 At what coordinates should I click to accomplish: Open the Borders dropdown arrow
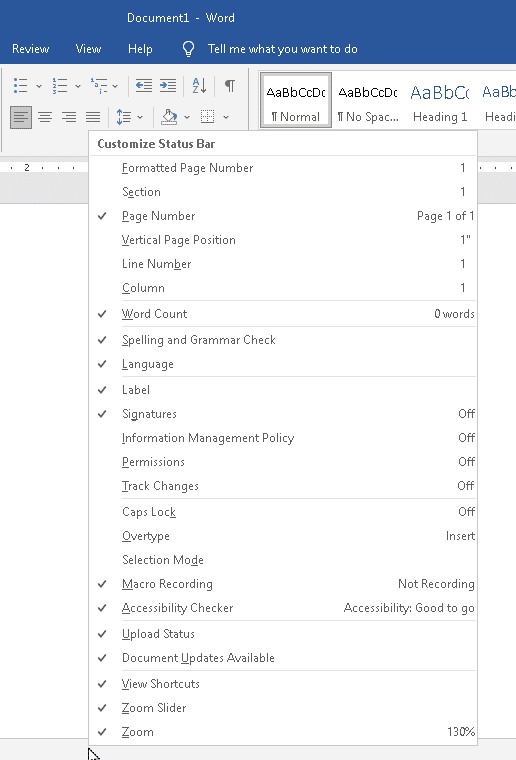click(226, 117)
